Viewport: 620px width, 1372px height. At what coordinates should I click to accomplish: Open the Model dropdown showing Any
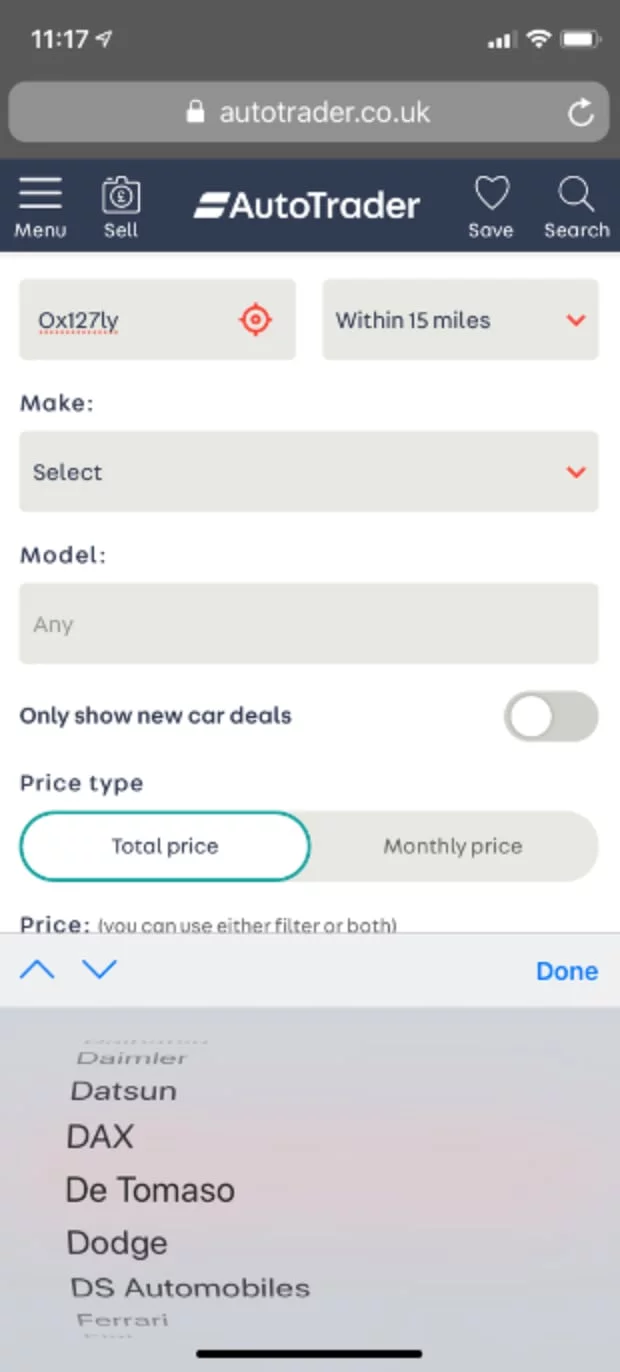(309, 624)
